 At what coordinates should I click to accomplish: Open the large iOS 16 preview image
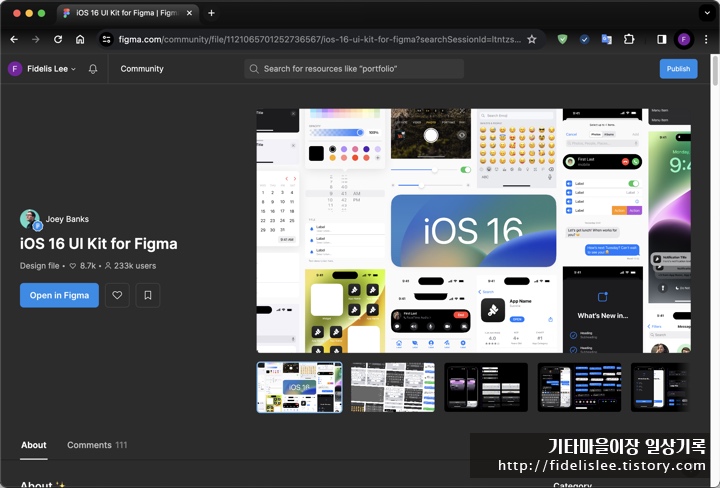(x=473, y=230)
